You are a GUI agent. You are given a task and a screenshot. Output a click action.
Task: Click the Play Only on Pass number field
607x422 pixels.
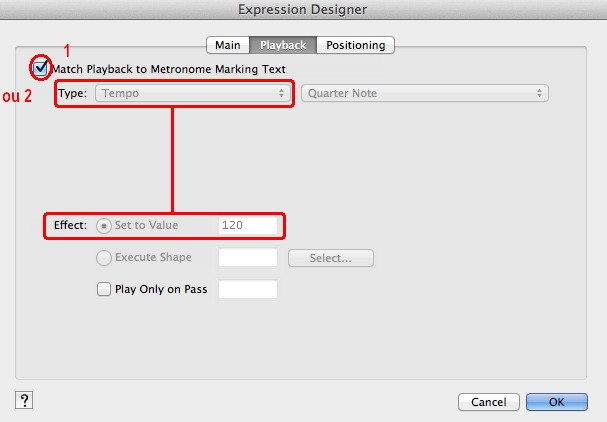tap(247, 290)
